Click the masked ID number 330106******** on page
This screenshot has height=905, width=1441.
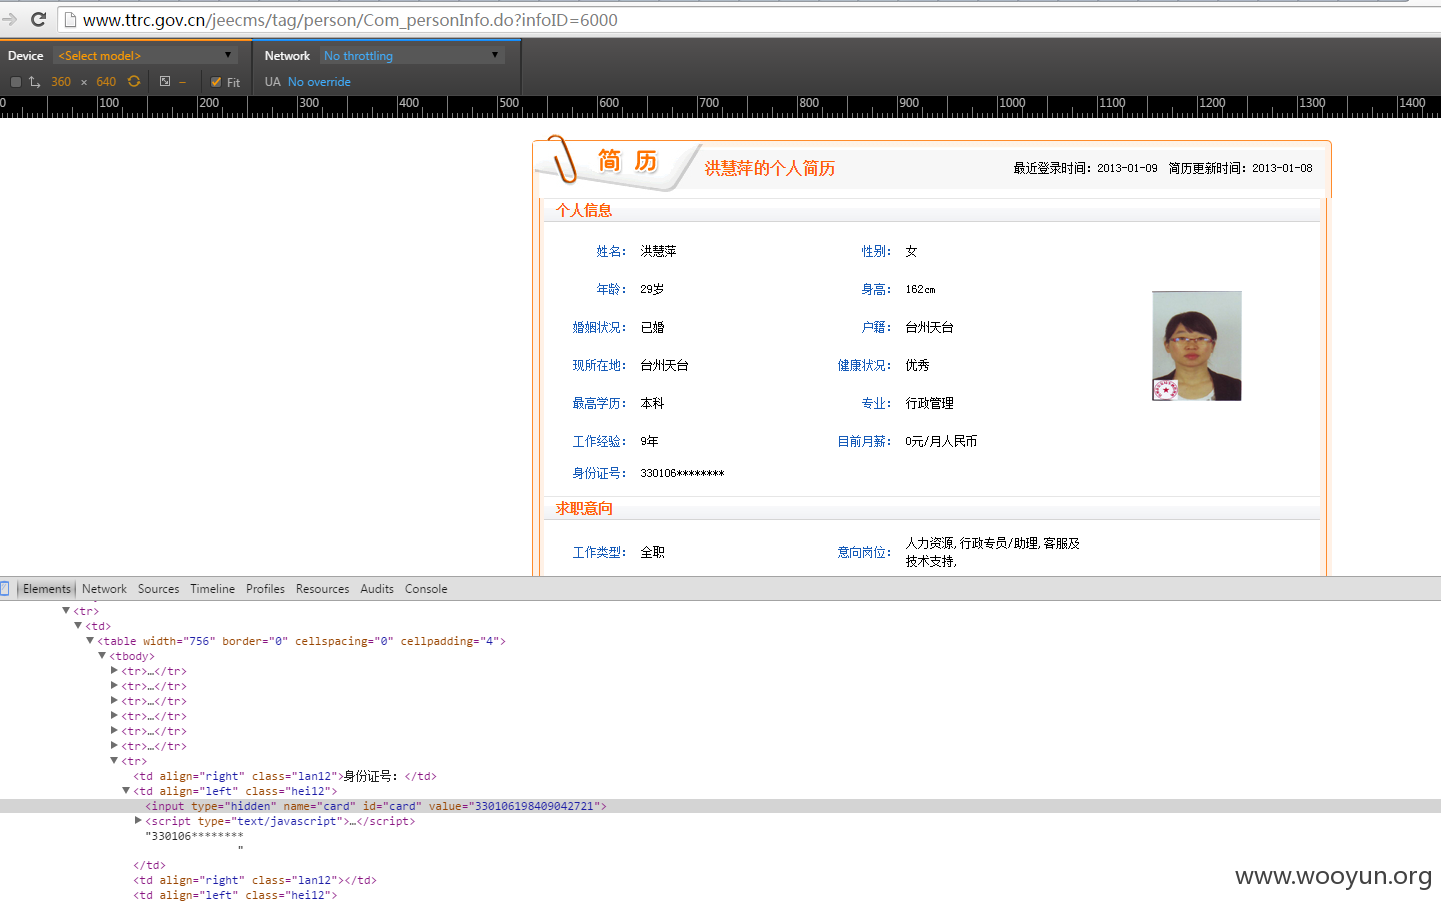click(x=682, y=473)
